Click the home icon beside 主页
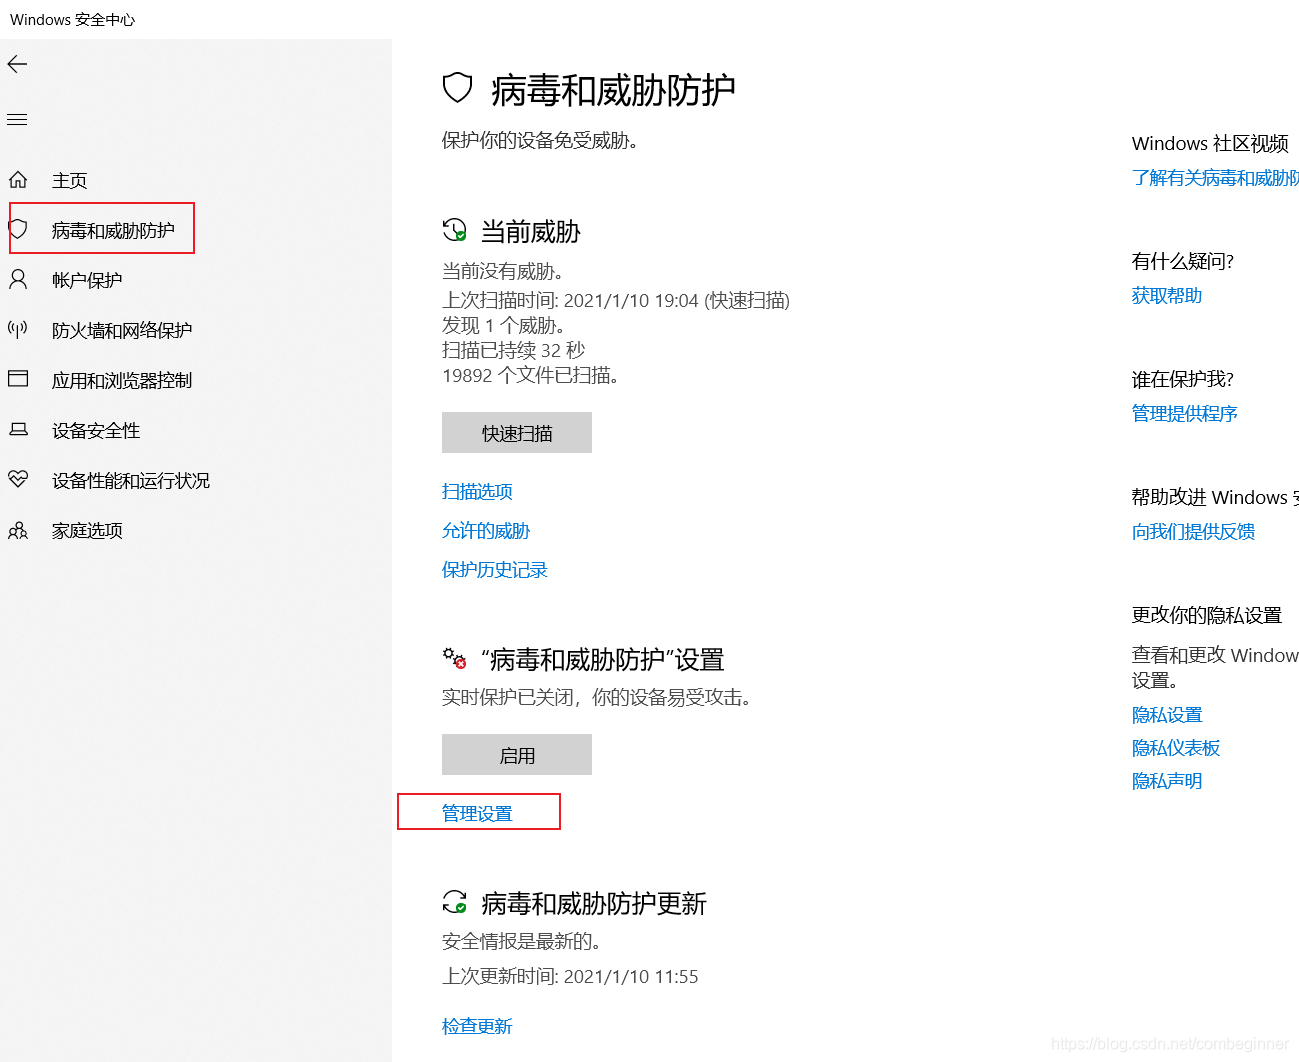Image resolution: width=1299 pixels, height=1062 pixels. coord(18,180)
